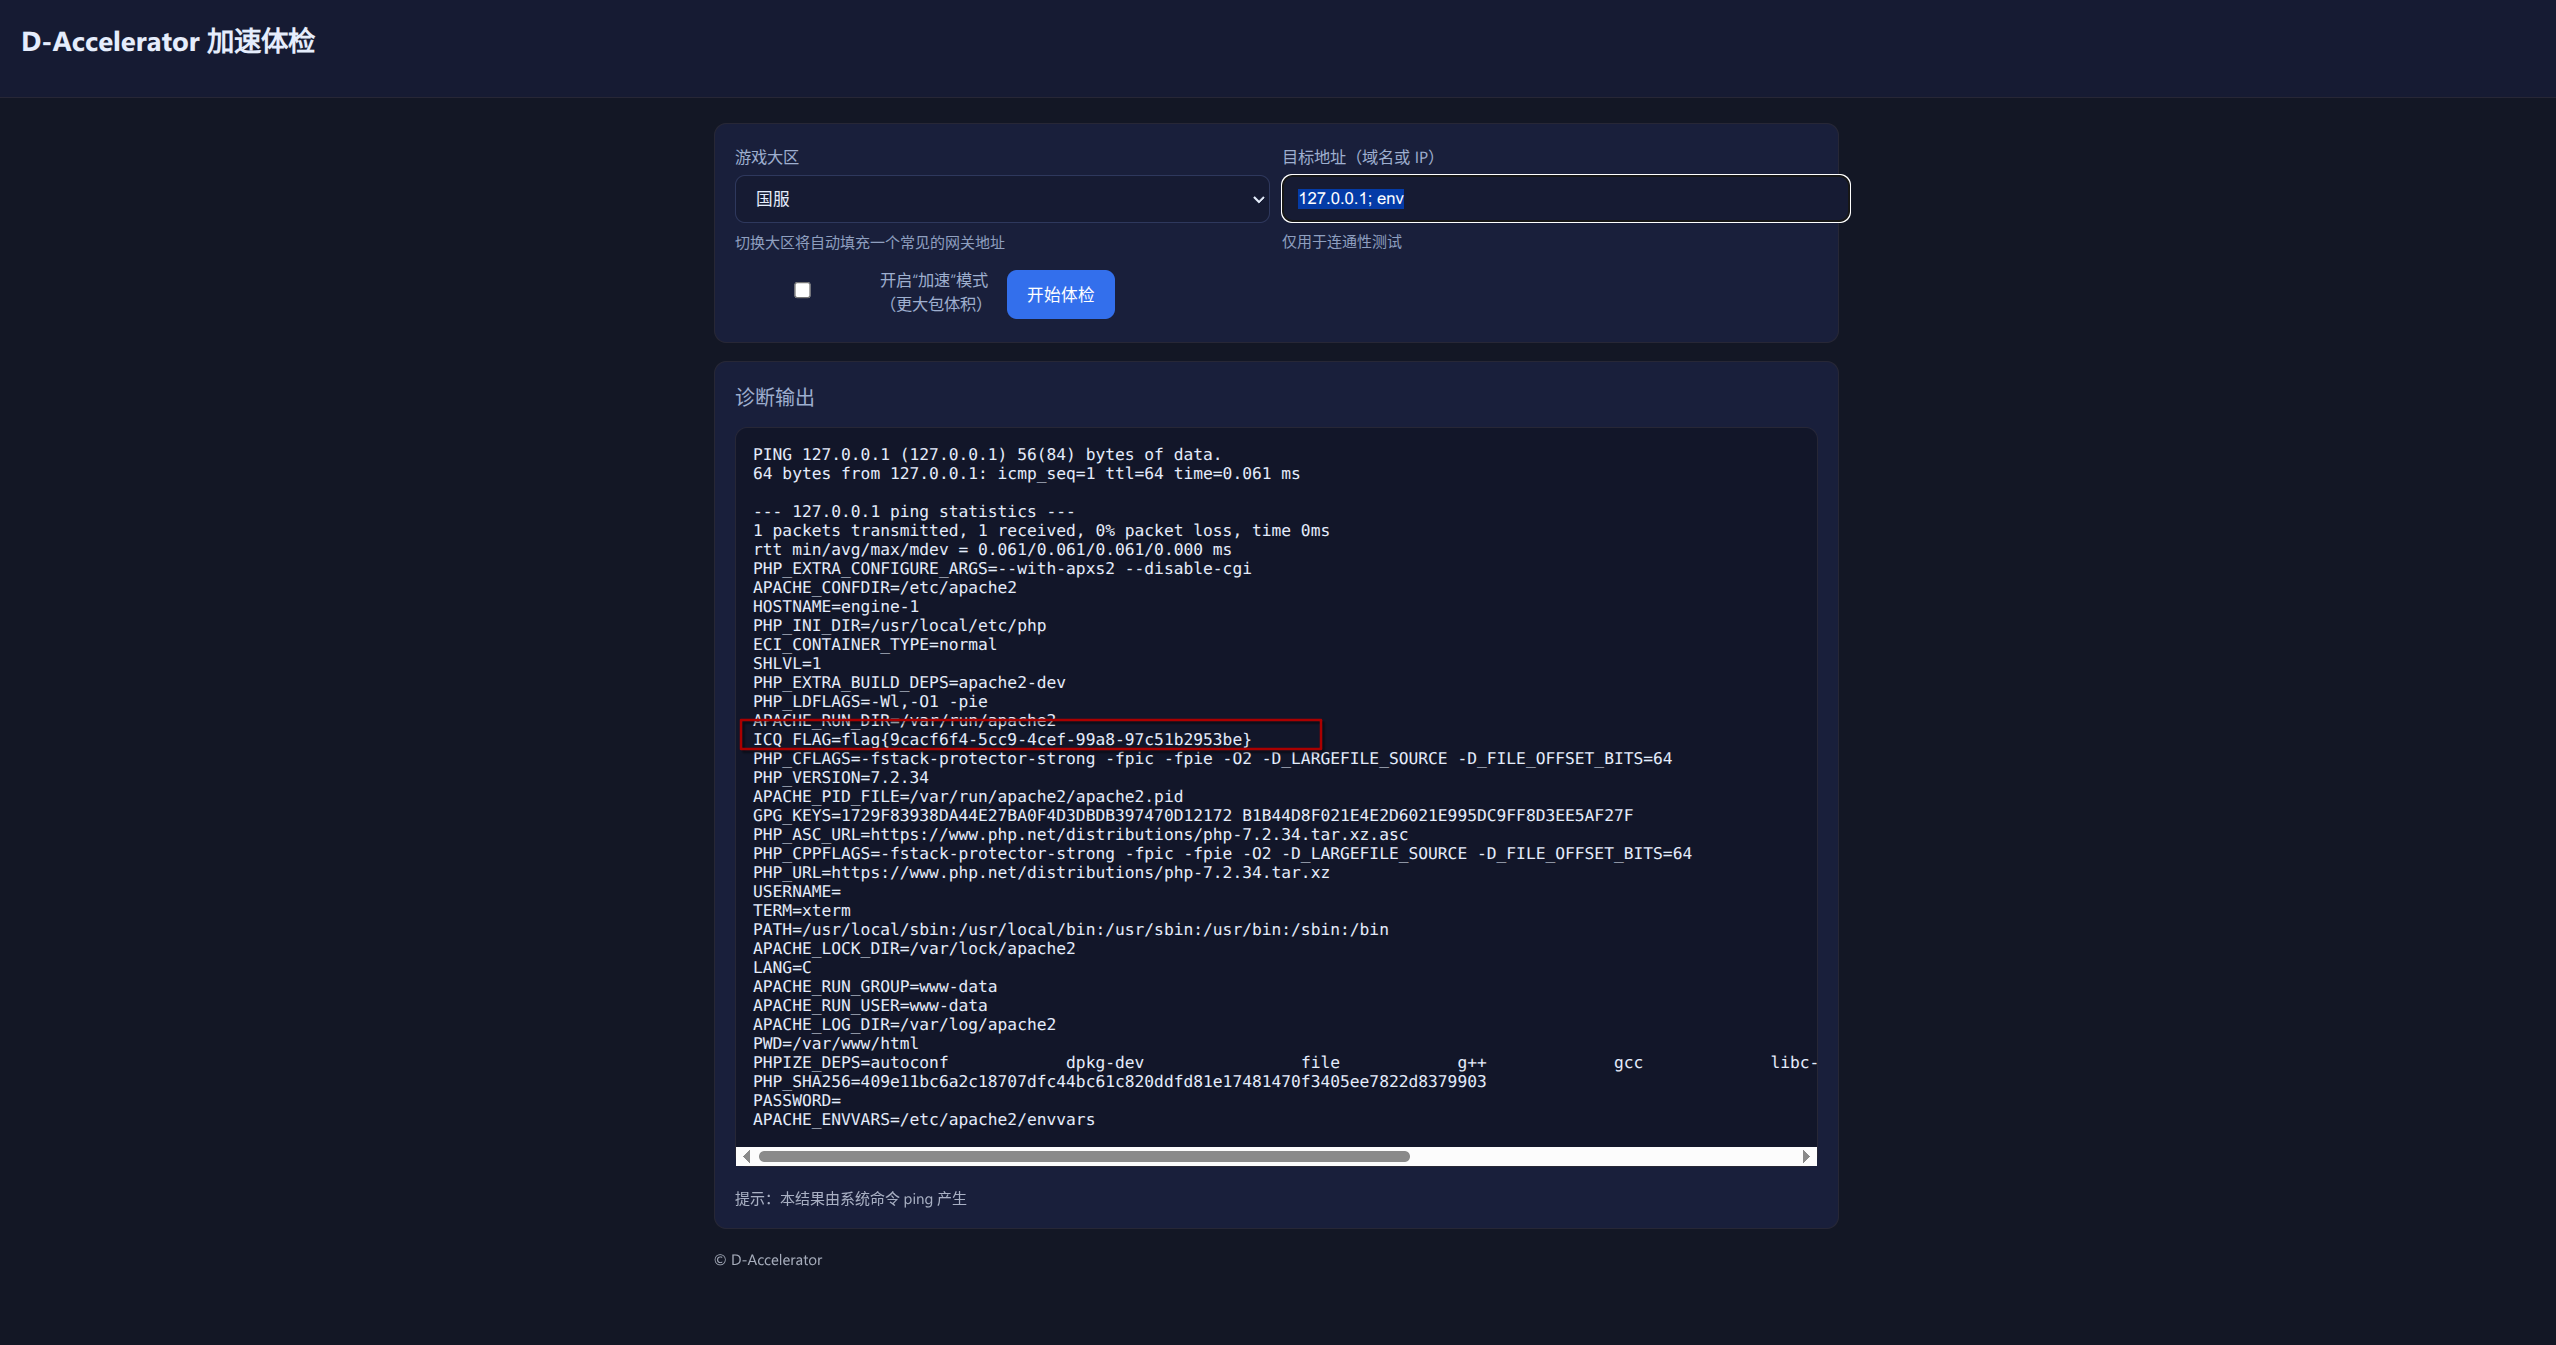Image resolution: width=2556 pixels, height=1345 pixels.
Task: Click the ICQ_FLAG line in the output
Action: click(x=1002, y=740)
